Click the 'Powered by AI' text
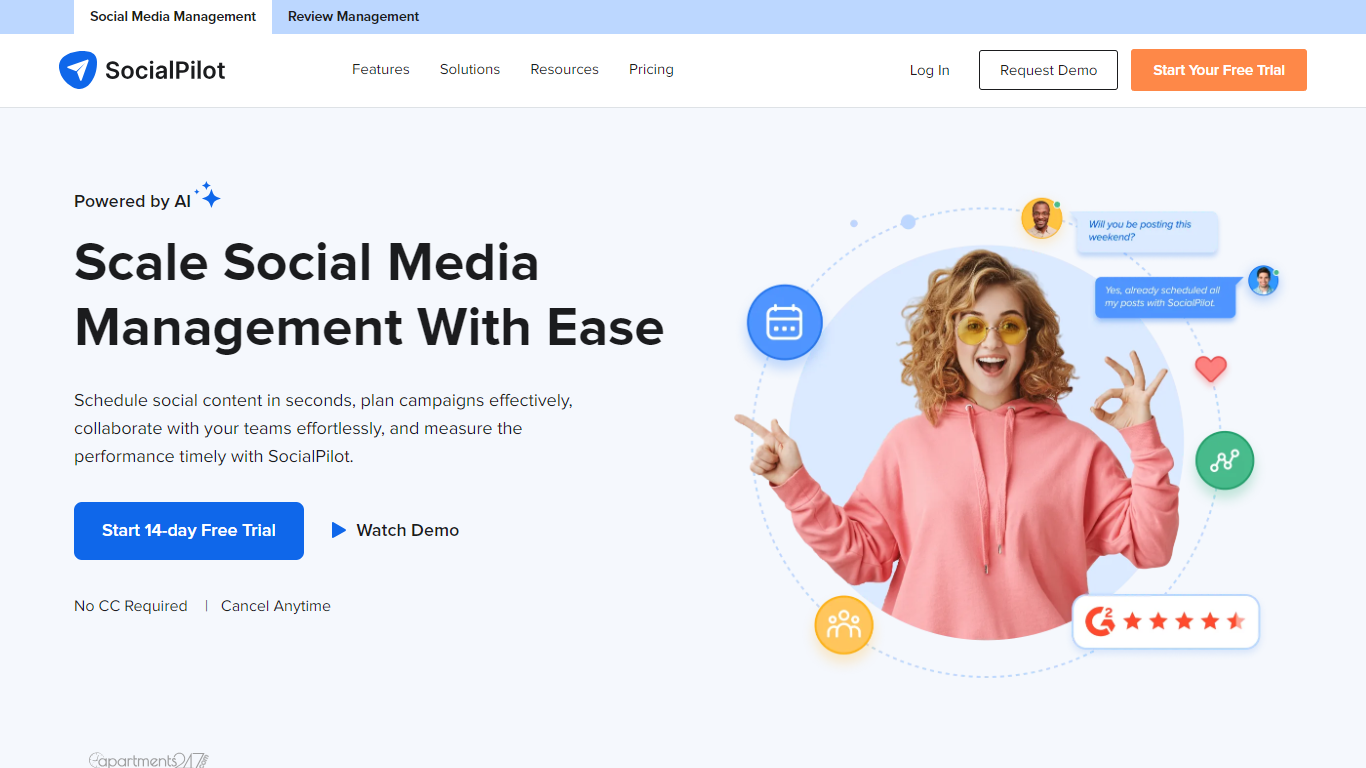Screen dimensions: 1366x768 (x=132, y=201)
